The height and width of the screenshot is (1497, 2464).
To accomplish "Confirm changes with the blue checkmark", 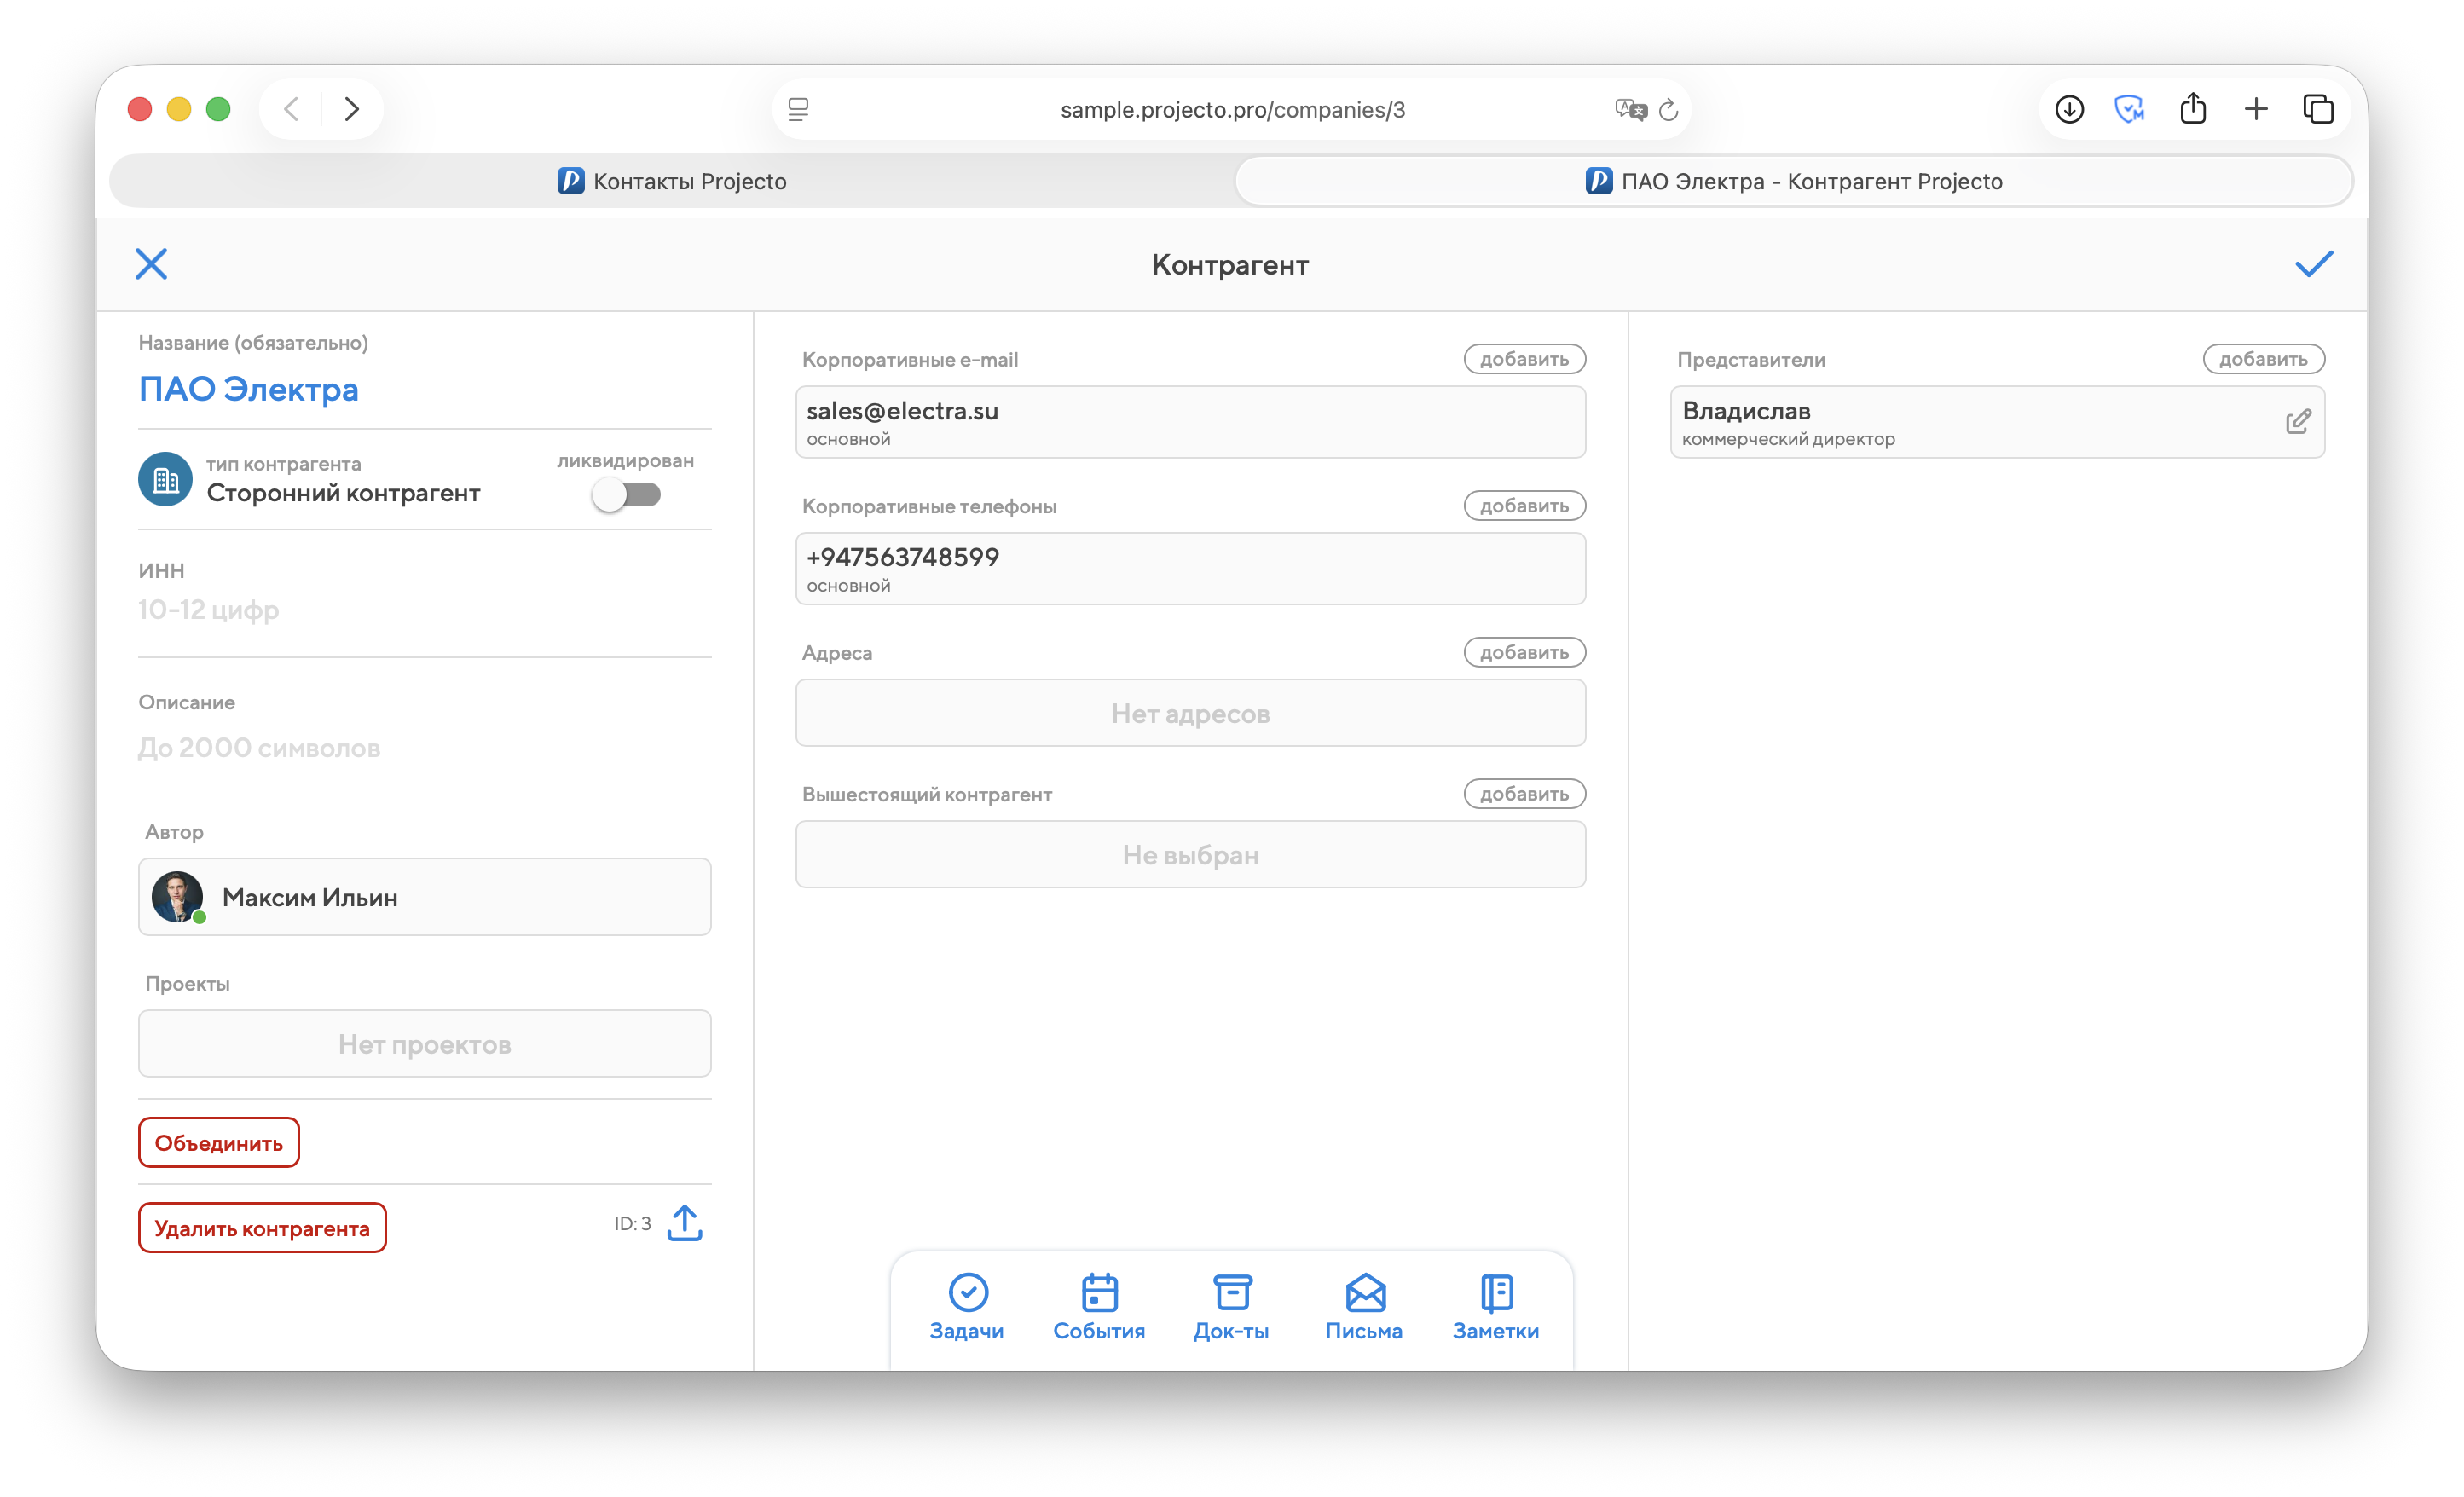I will pyautogui.click(x=2313, y=264).
